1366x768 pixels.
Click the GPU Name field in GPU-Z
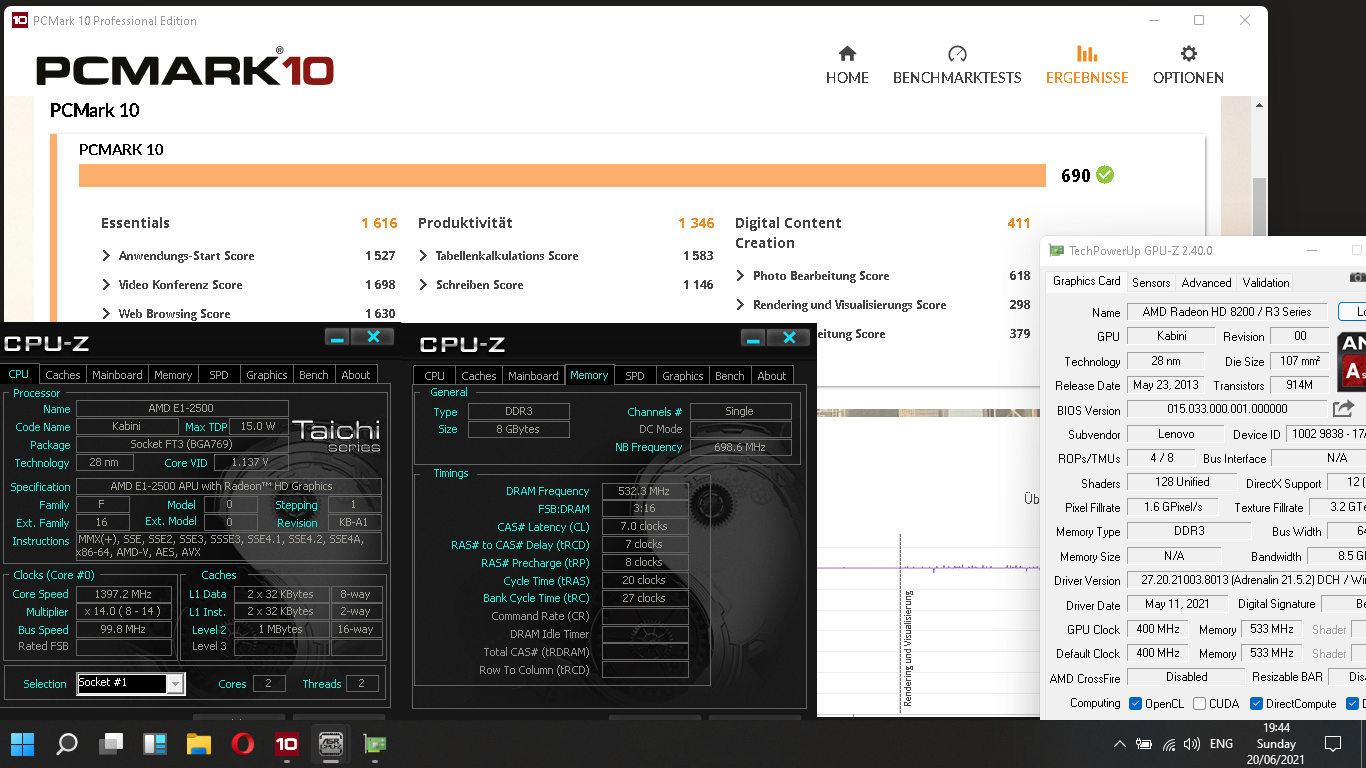point(1227,312)
